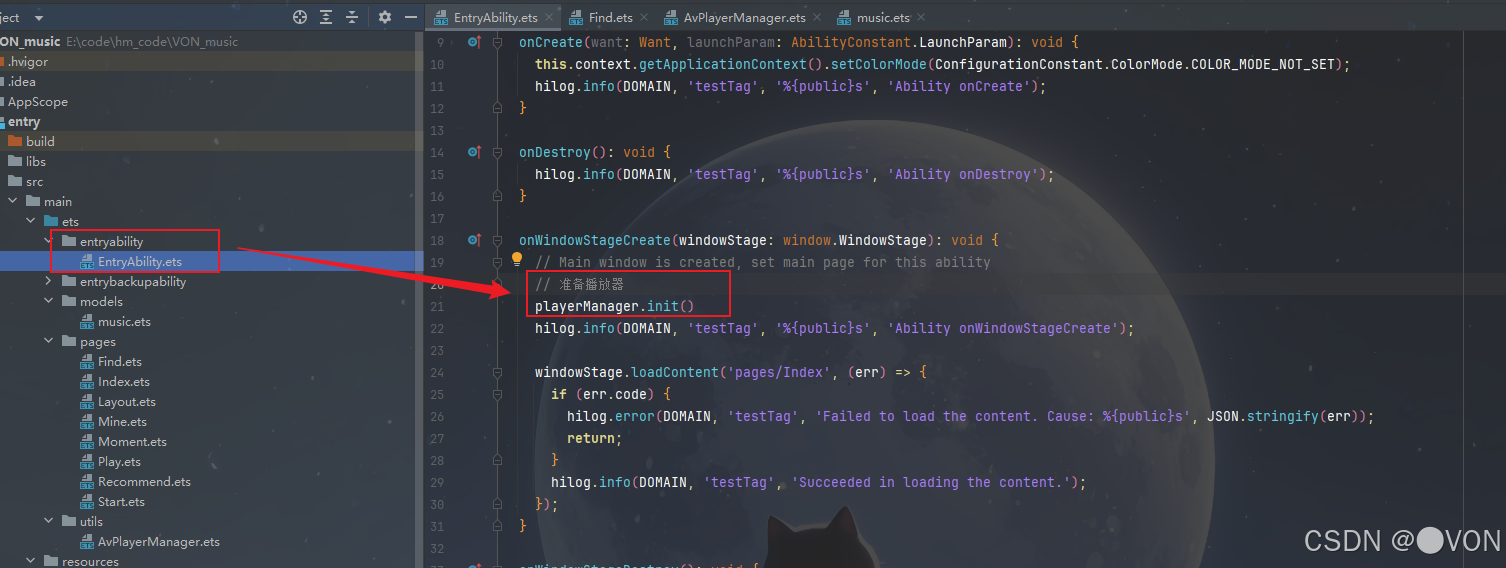The height and width of the screenshot is (568, 1506).
Task: Click the override gutter icon beside onCreate
Action: [474, 42]
